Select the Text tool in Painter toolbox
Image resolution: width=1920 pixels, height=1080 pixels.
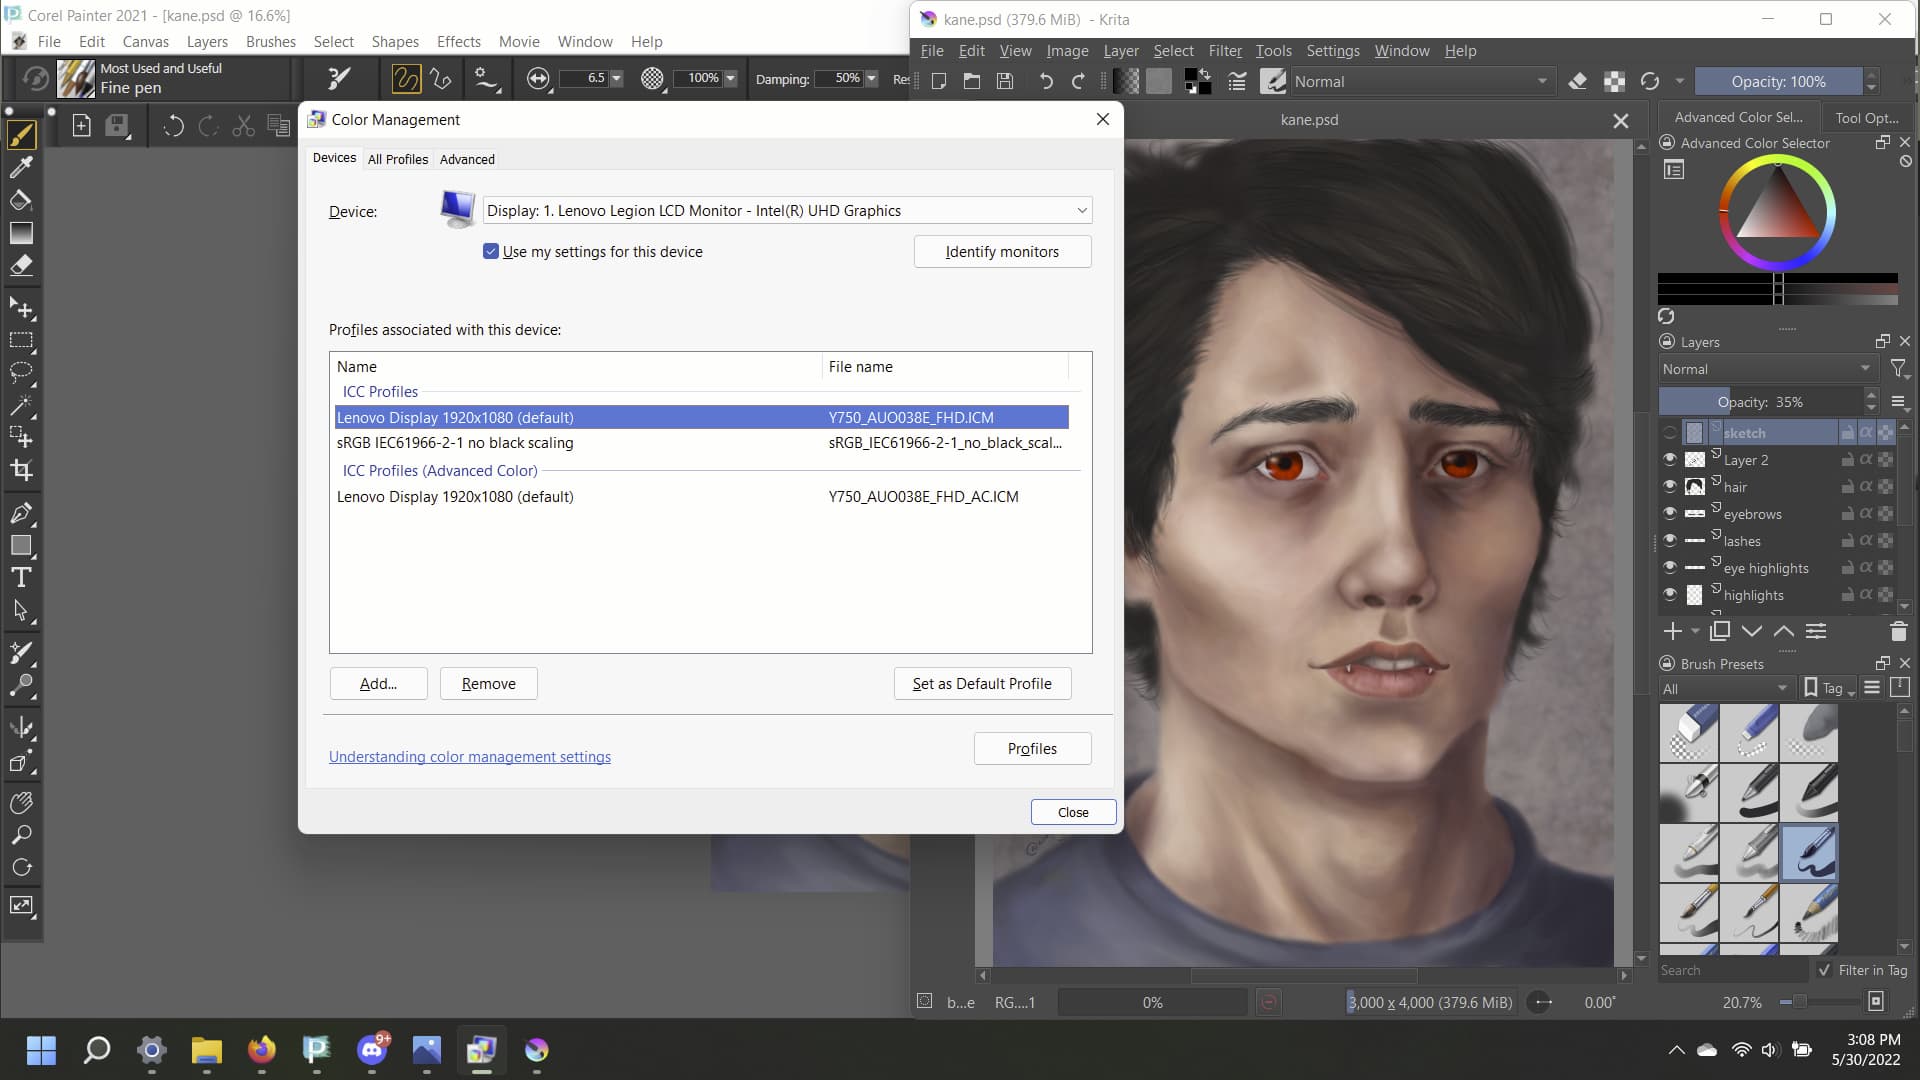21,578
